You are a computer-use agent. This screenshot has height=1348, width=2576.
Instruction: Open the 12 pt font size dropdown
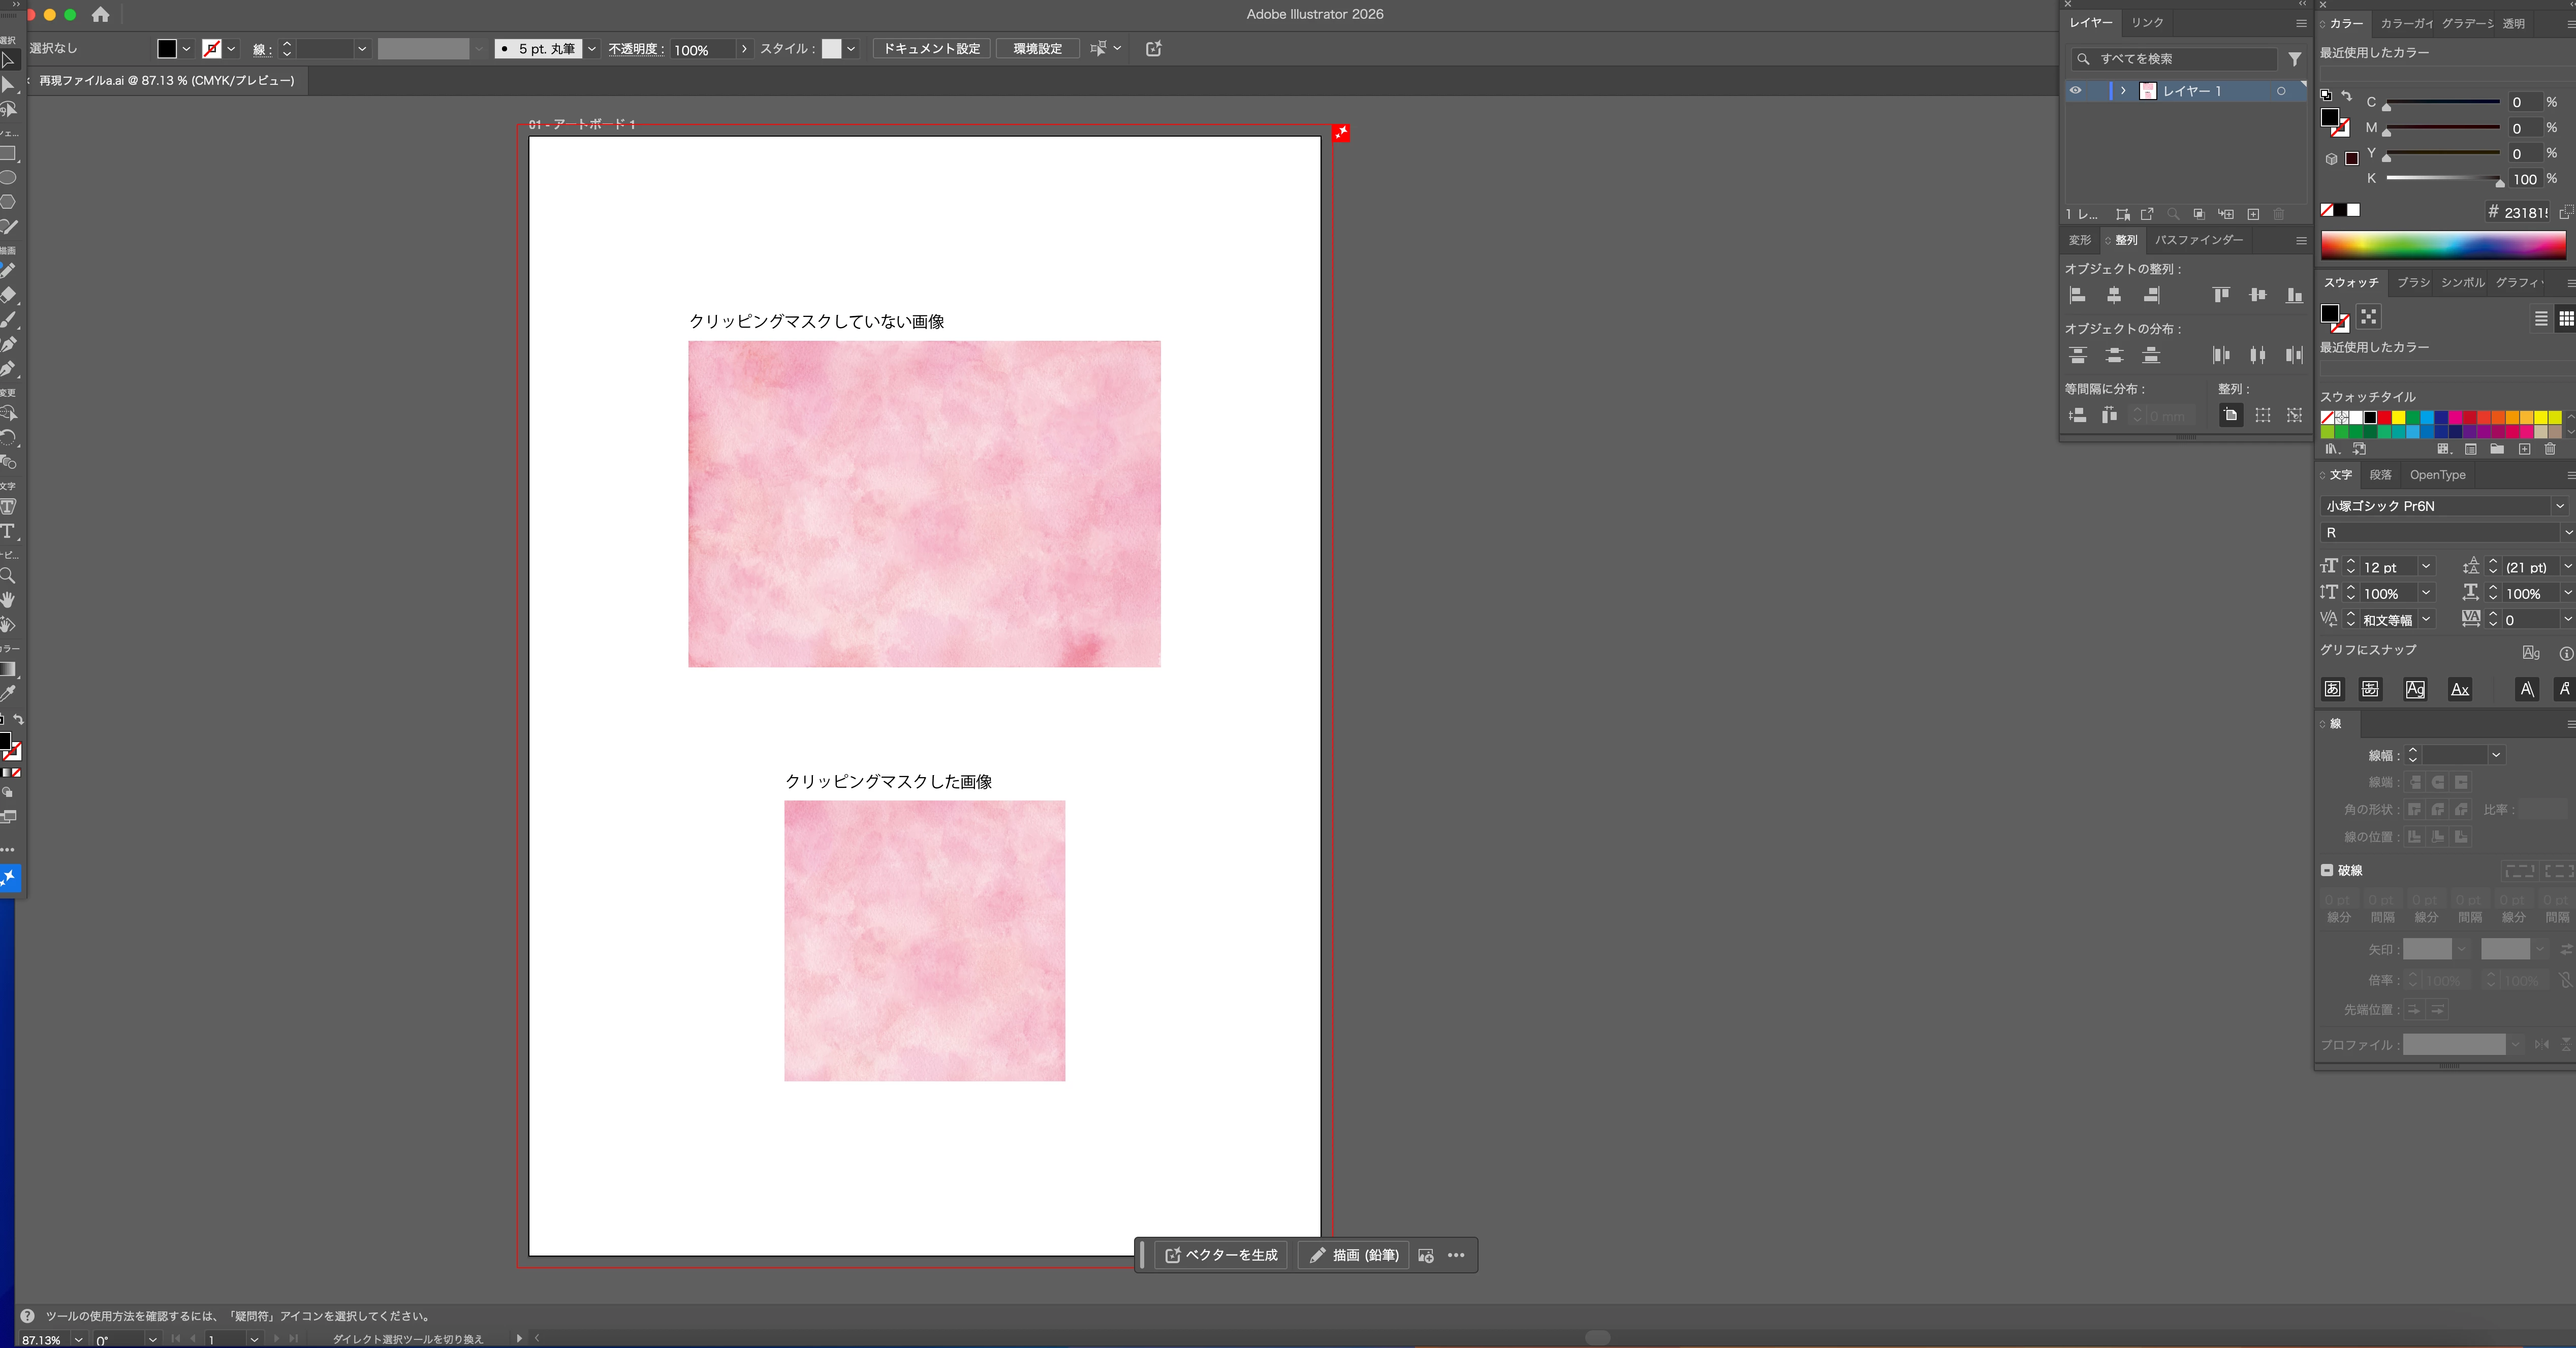coord(2425,567)
